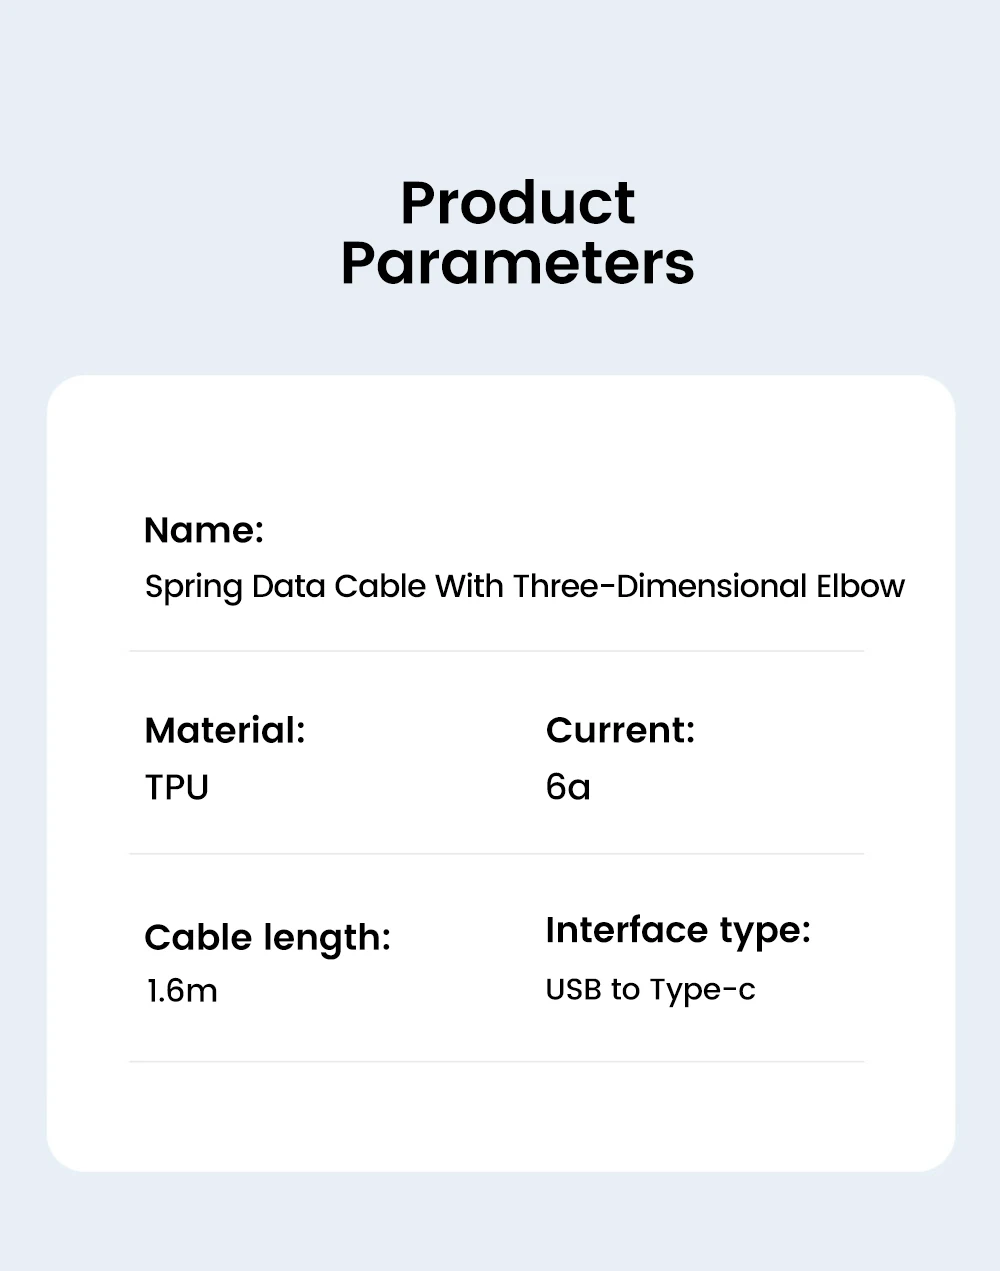The width and height of the screenshot is (1000, 1271).
Task: Click the divider line below the TPU row
Action: [x=496, y=854]
